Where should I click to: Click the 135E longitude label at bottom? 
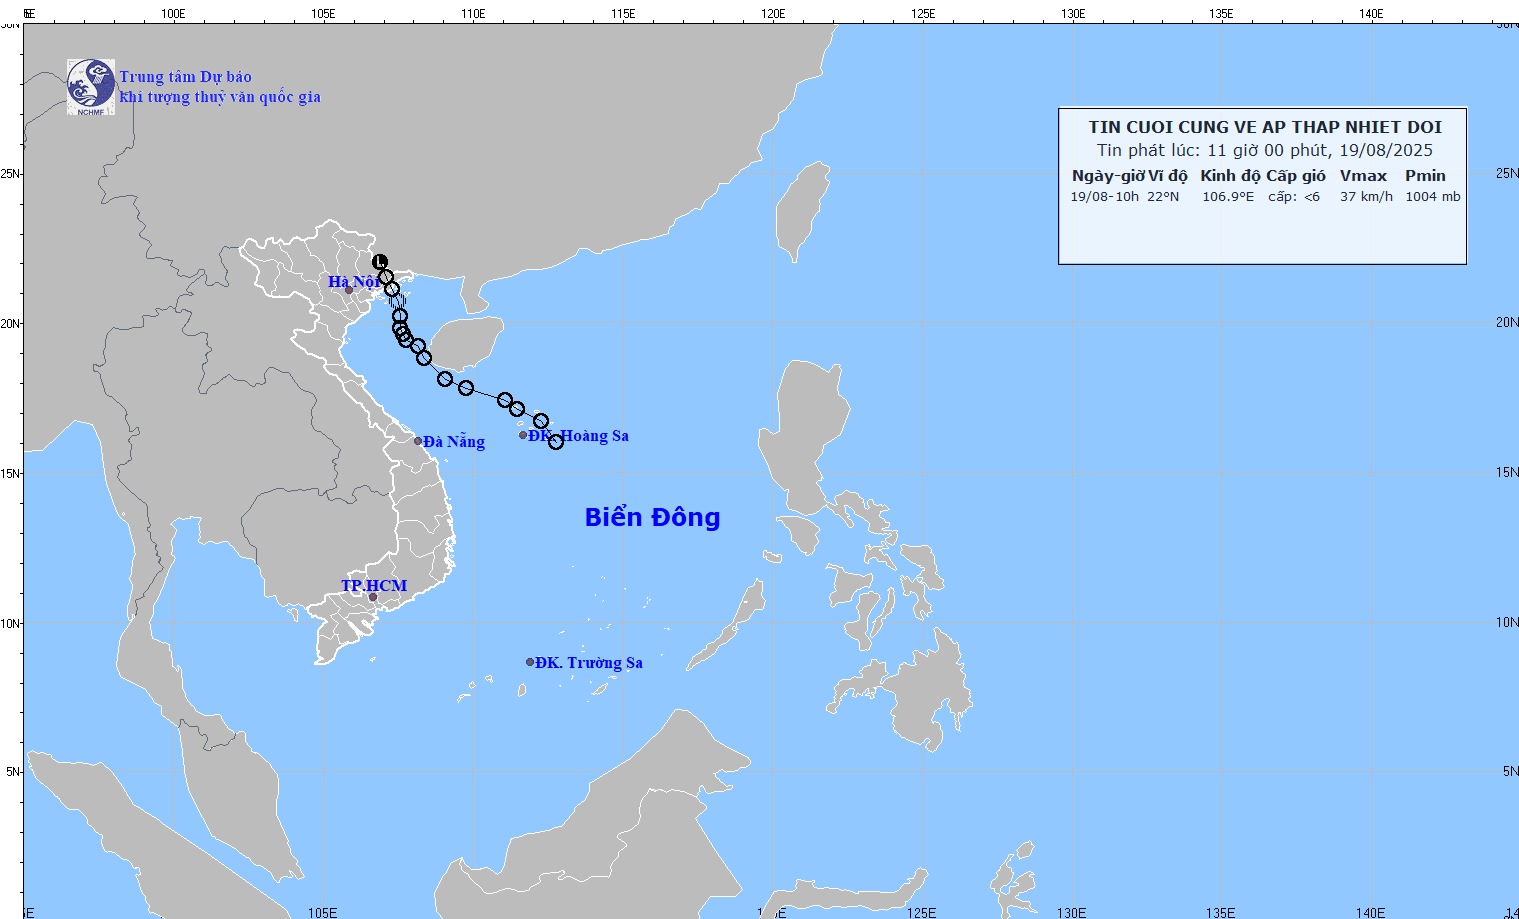(x=1220, y=912)
